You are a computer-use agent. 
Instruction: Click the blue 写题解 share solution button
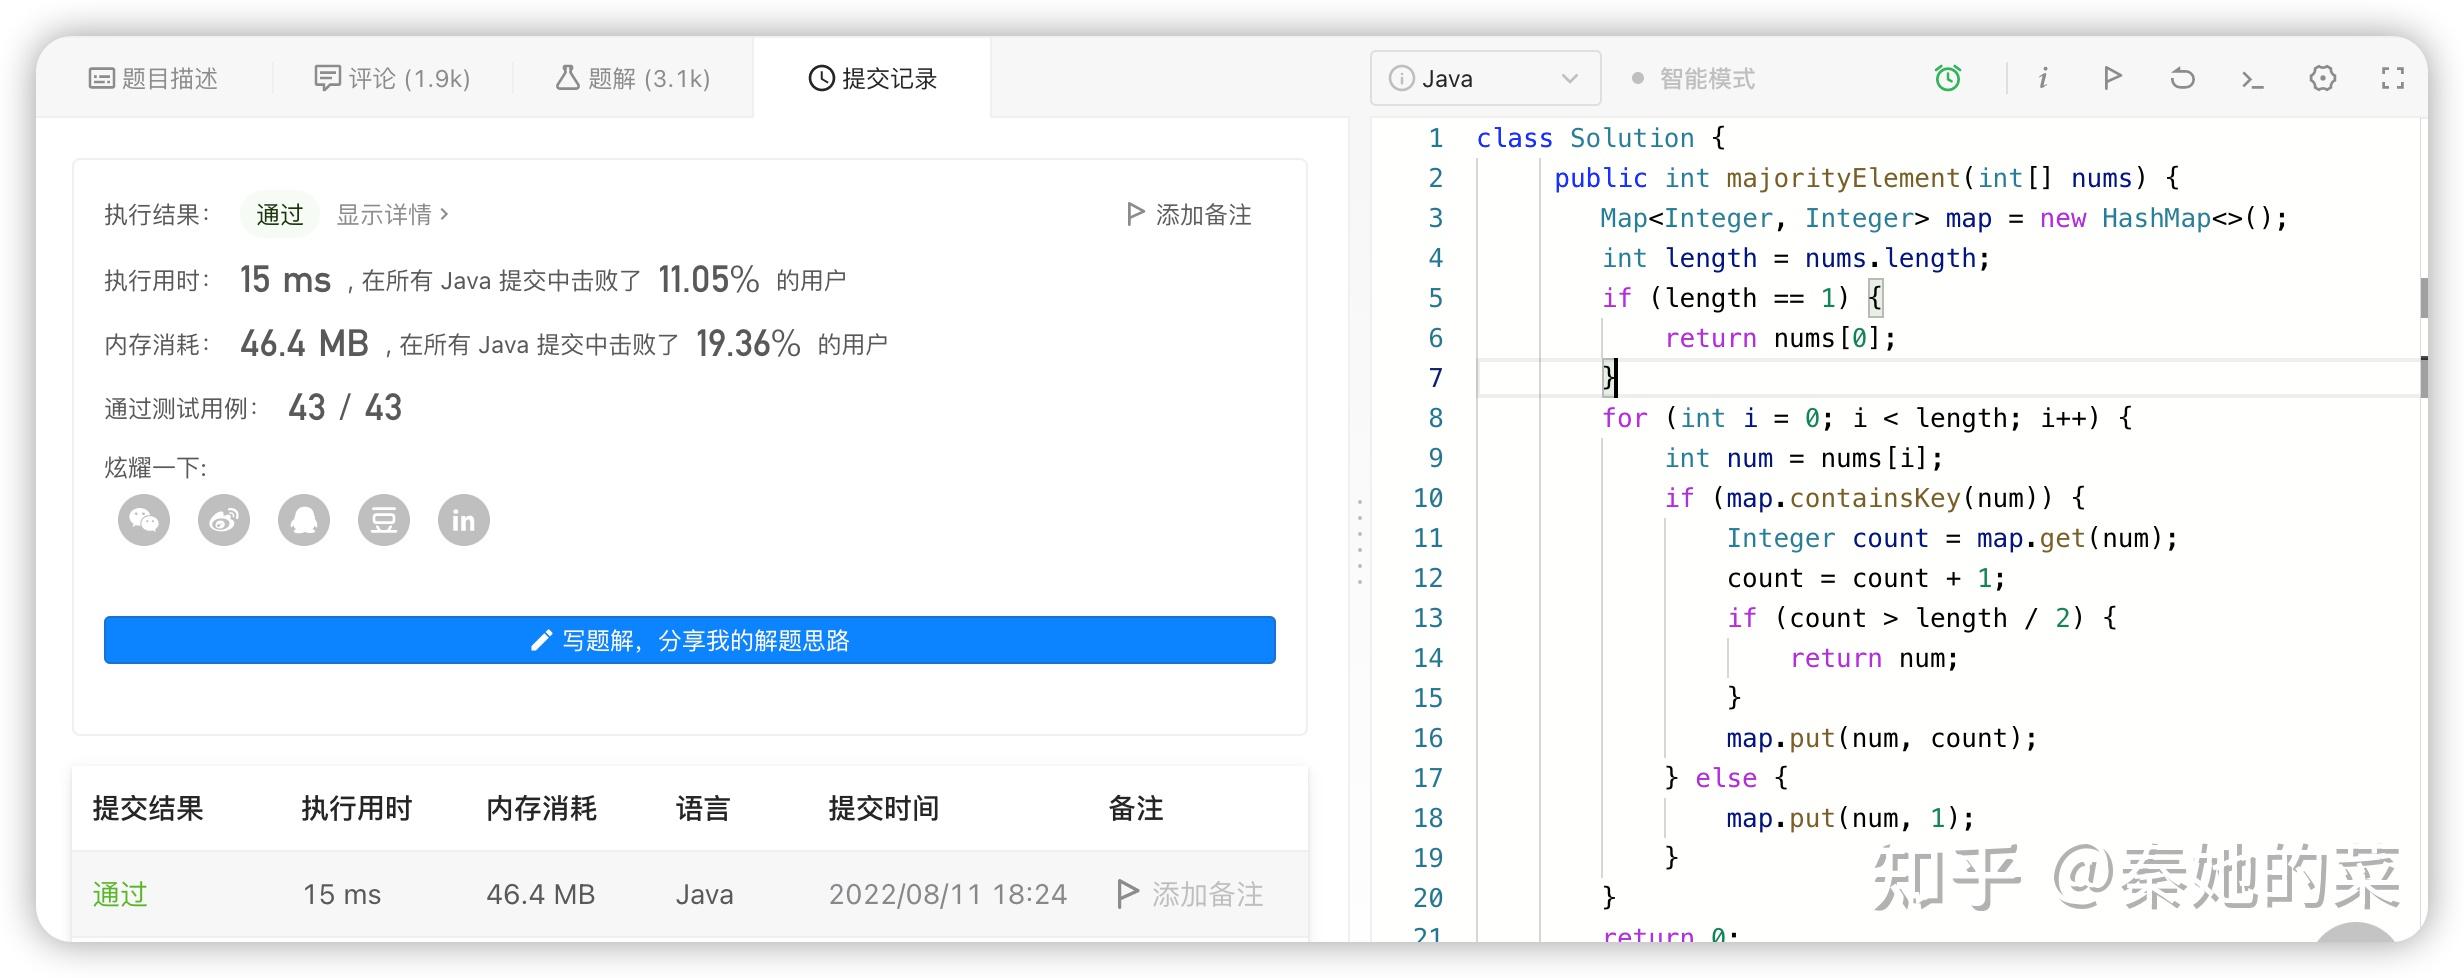pyautogui.click(x=689, y=640)
